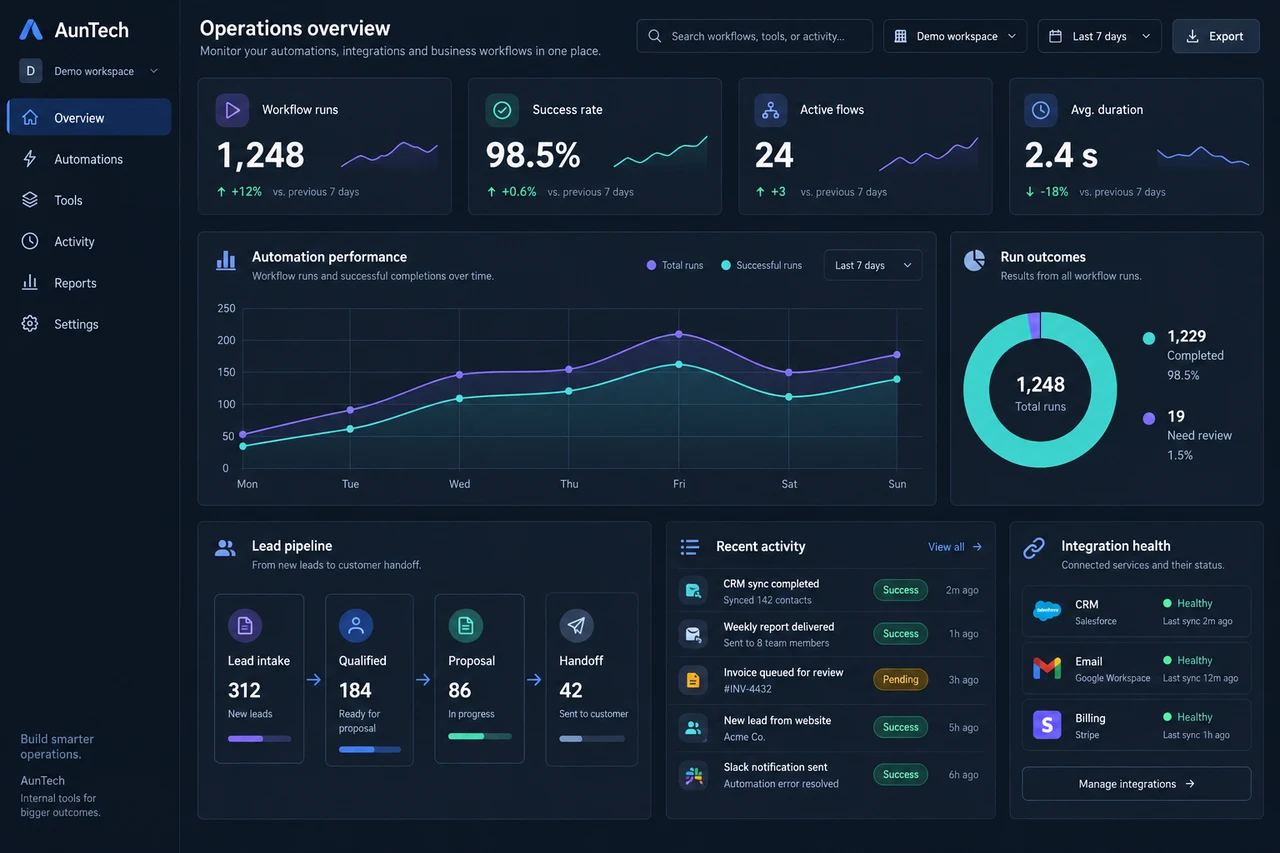This screenshot has height=853, width=1280.
Task: Click the Lead intake document icon
Action: (x=245, y=626)
